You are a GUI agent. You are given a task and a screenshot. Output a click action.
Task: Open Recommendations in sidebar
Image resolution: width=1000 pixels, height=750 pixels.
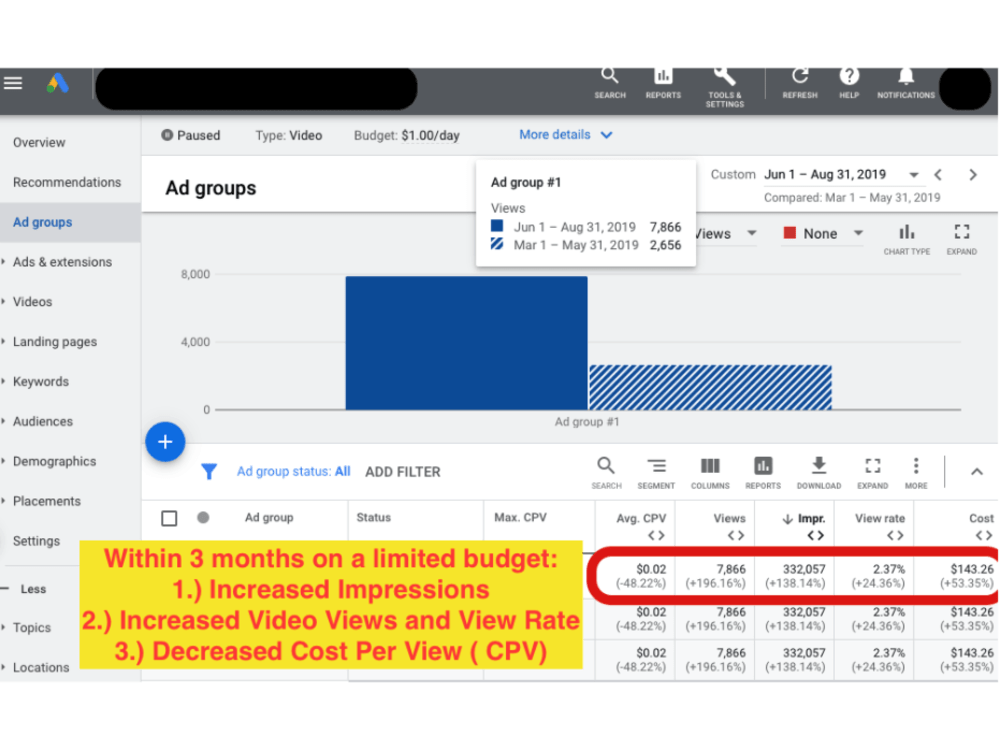tap(67, 182)
